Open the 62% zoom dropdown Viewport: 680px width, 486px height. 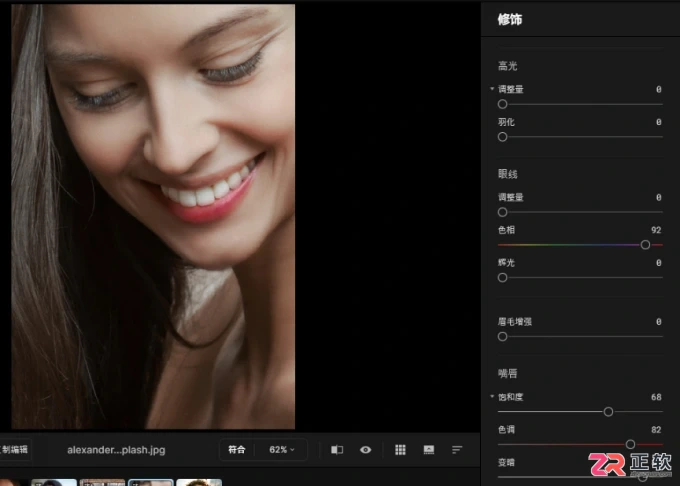[x=281, y=450]
